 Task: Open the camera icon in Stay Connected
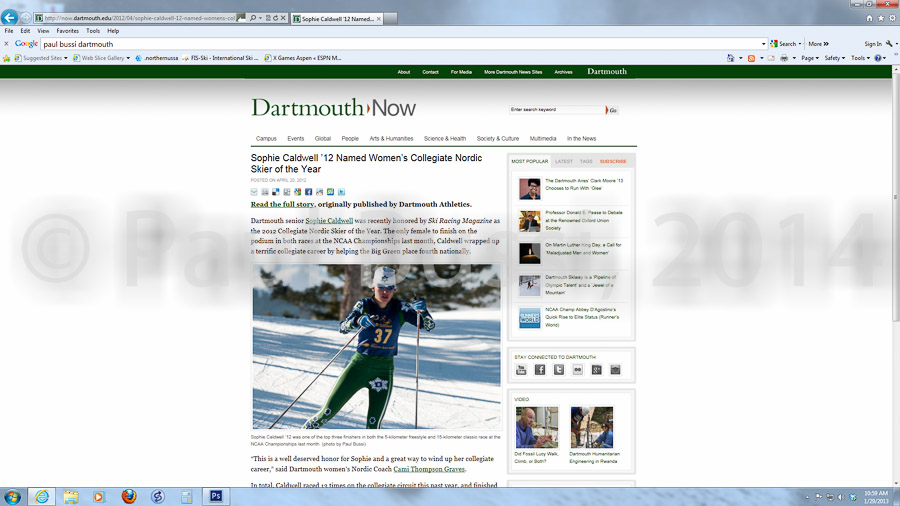click(615, 370)
